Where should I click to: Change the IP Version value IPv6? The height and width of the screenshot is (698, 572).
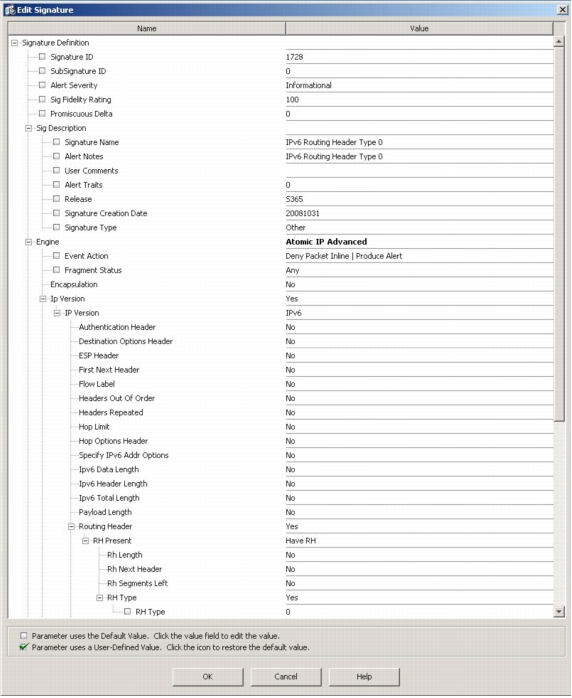(x=419, y=313)
